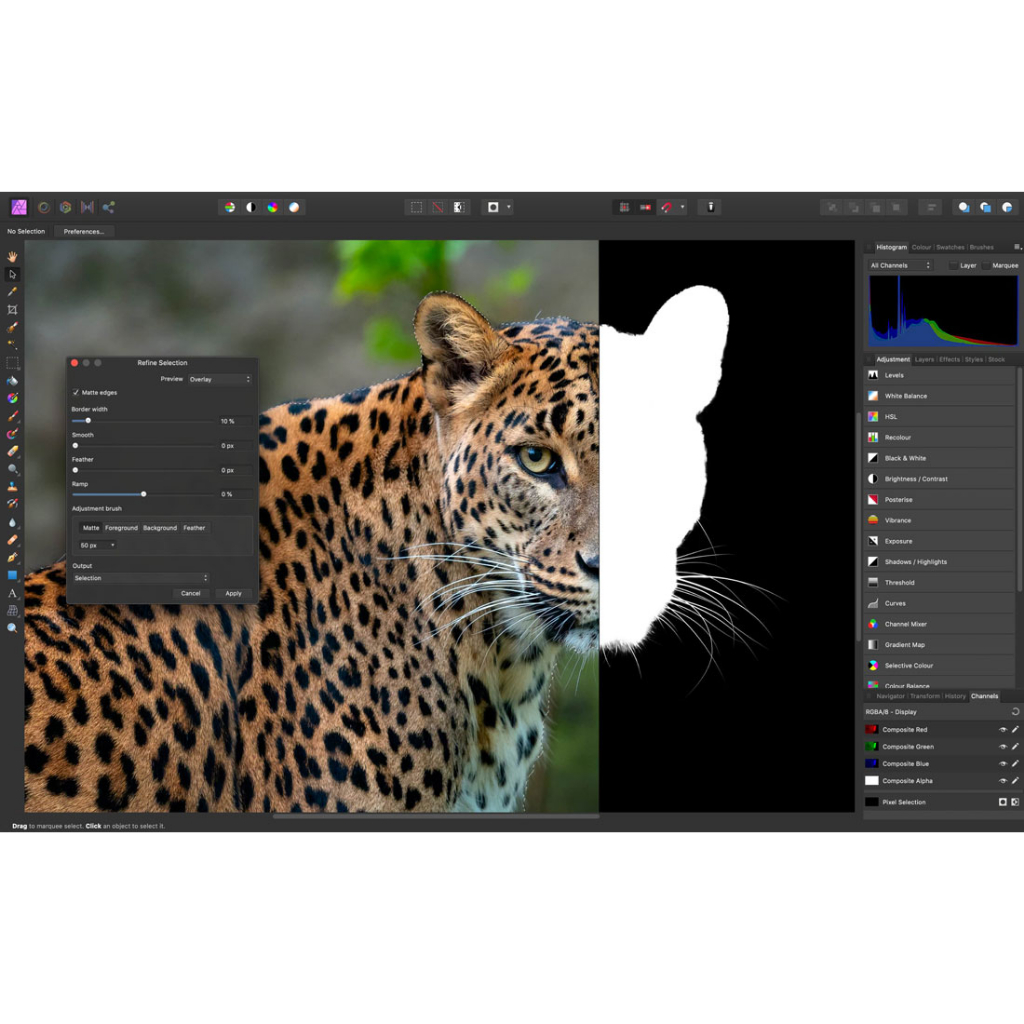Hide the Composite Red channel

(x=1002, y=729)
